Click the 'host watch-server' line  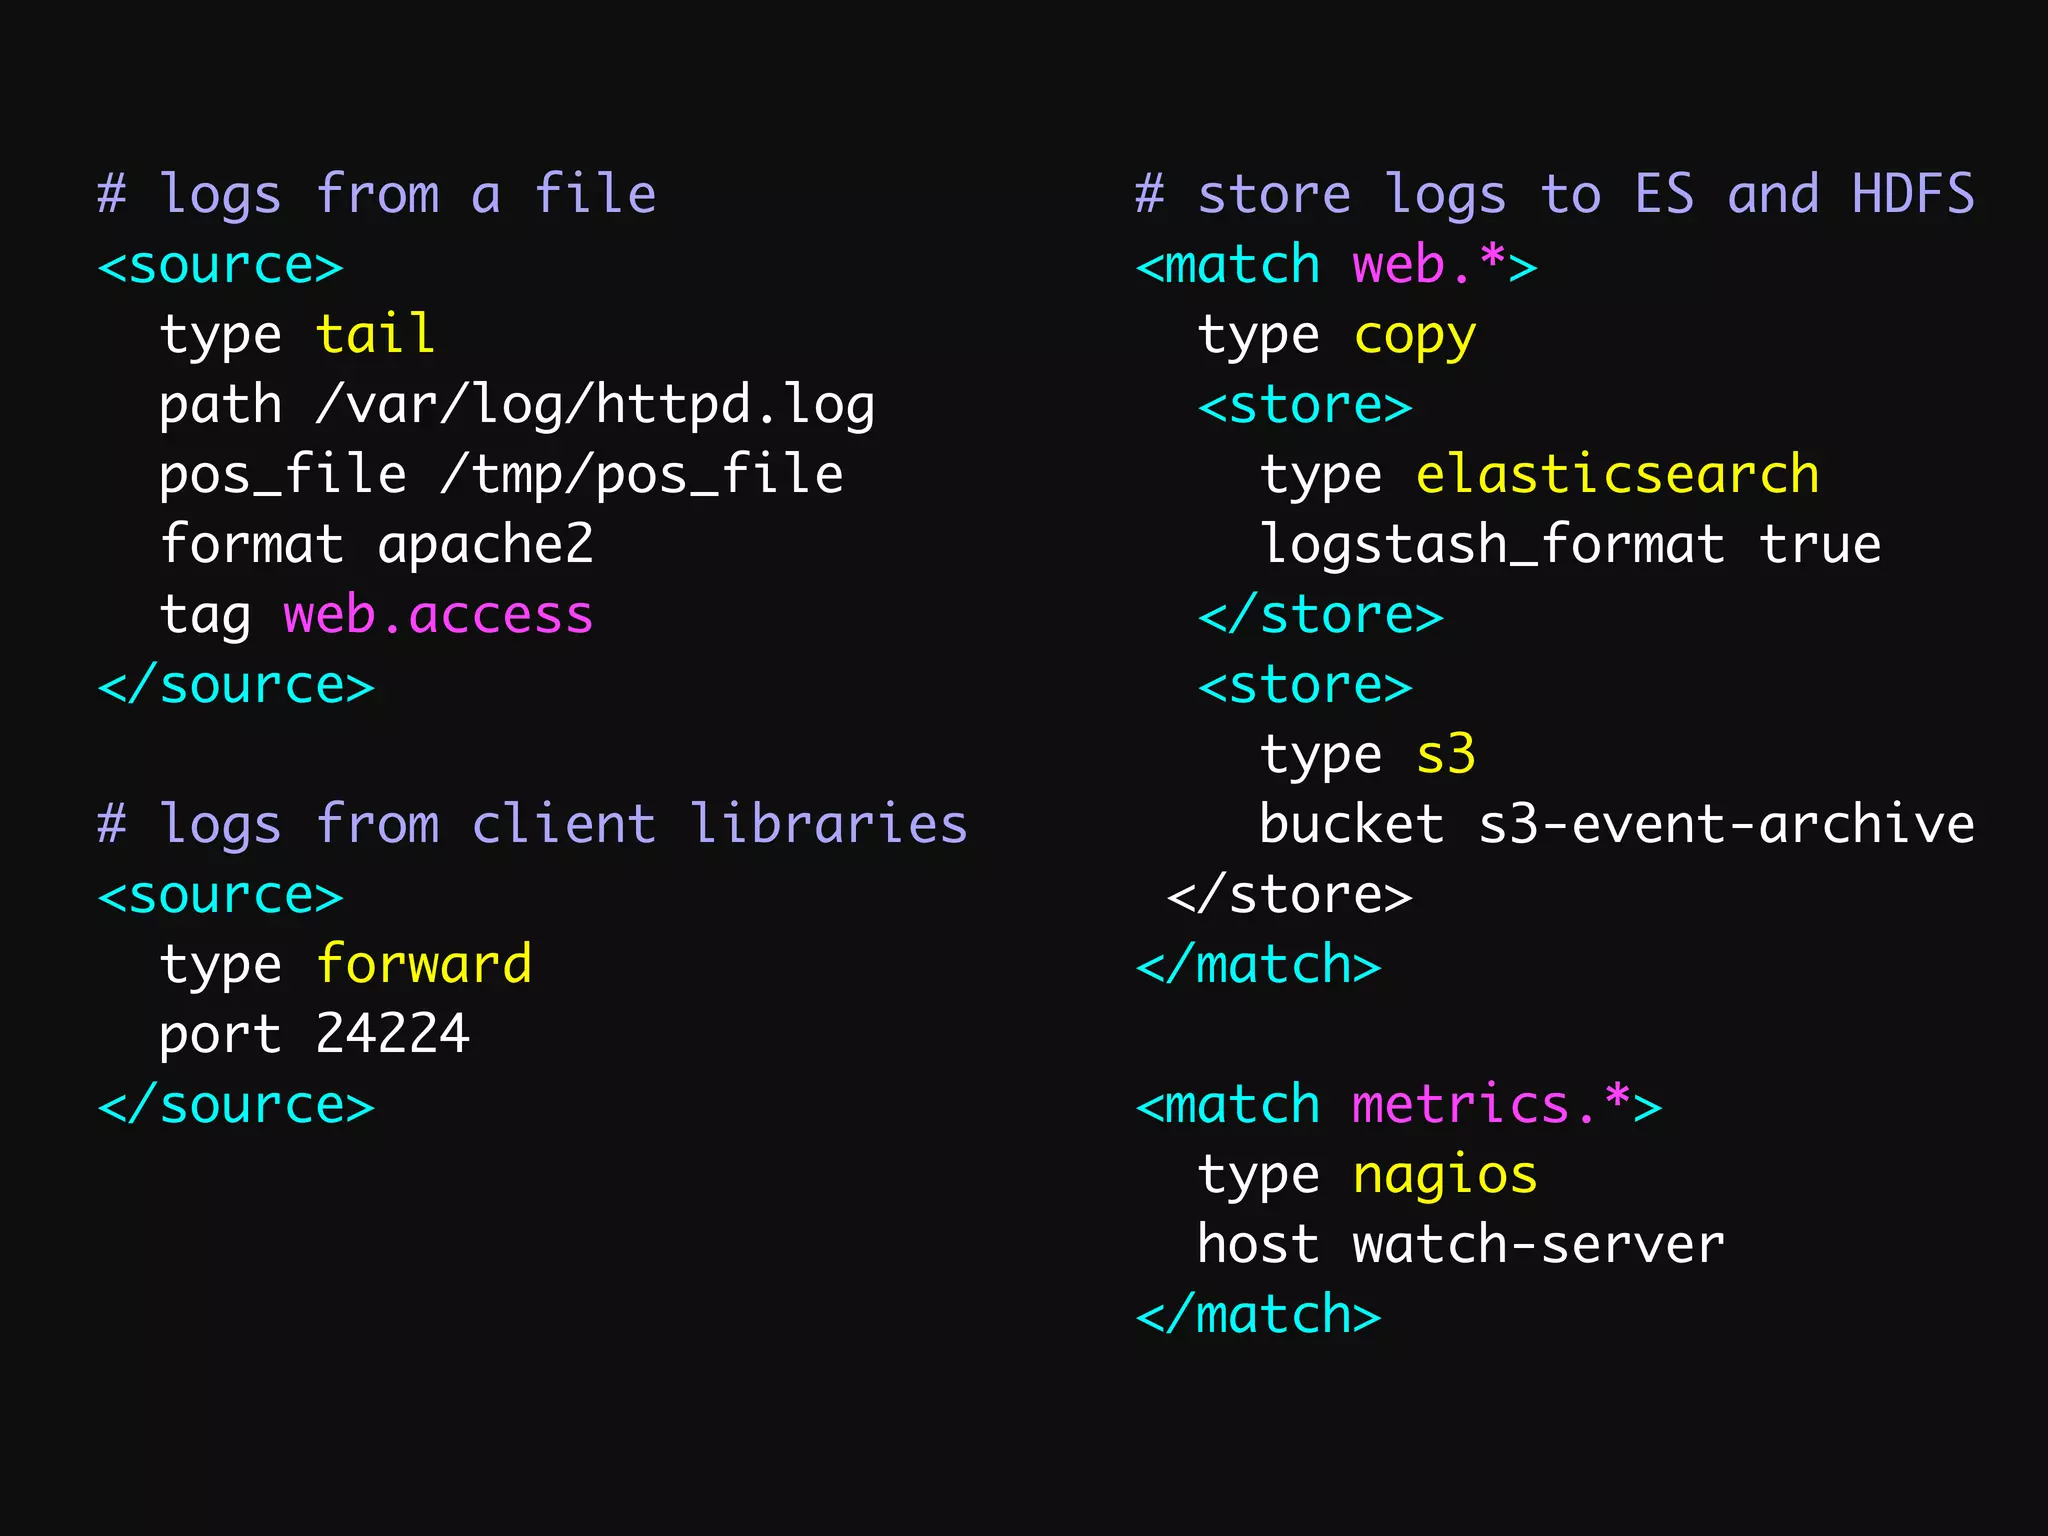pyautogui.click(x=1460, y=1245)
